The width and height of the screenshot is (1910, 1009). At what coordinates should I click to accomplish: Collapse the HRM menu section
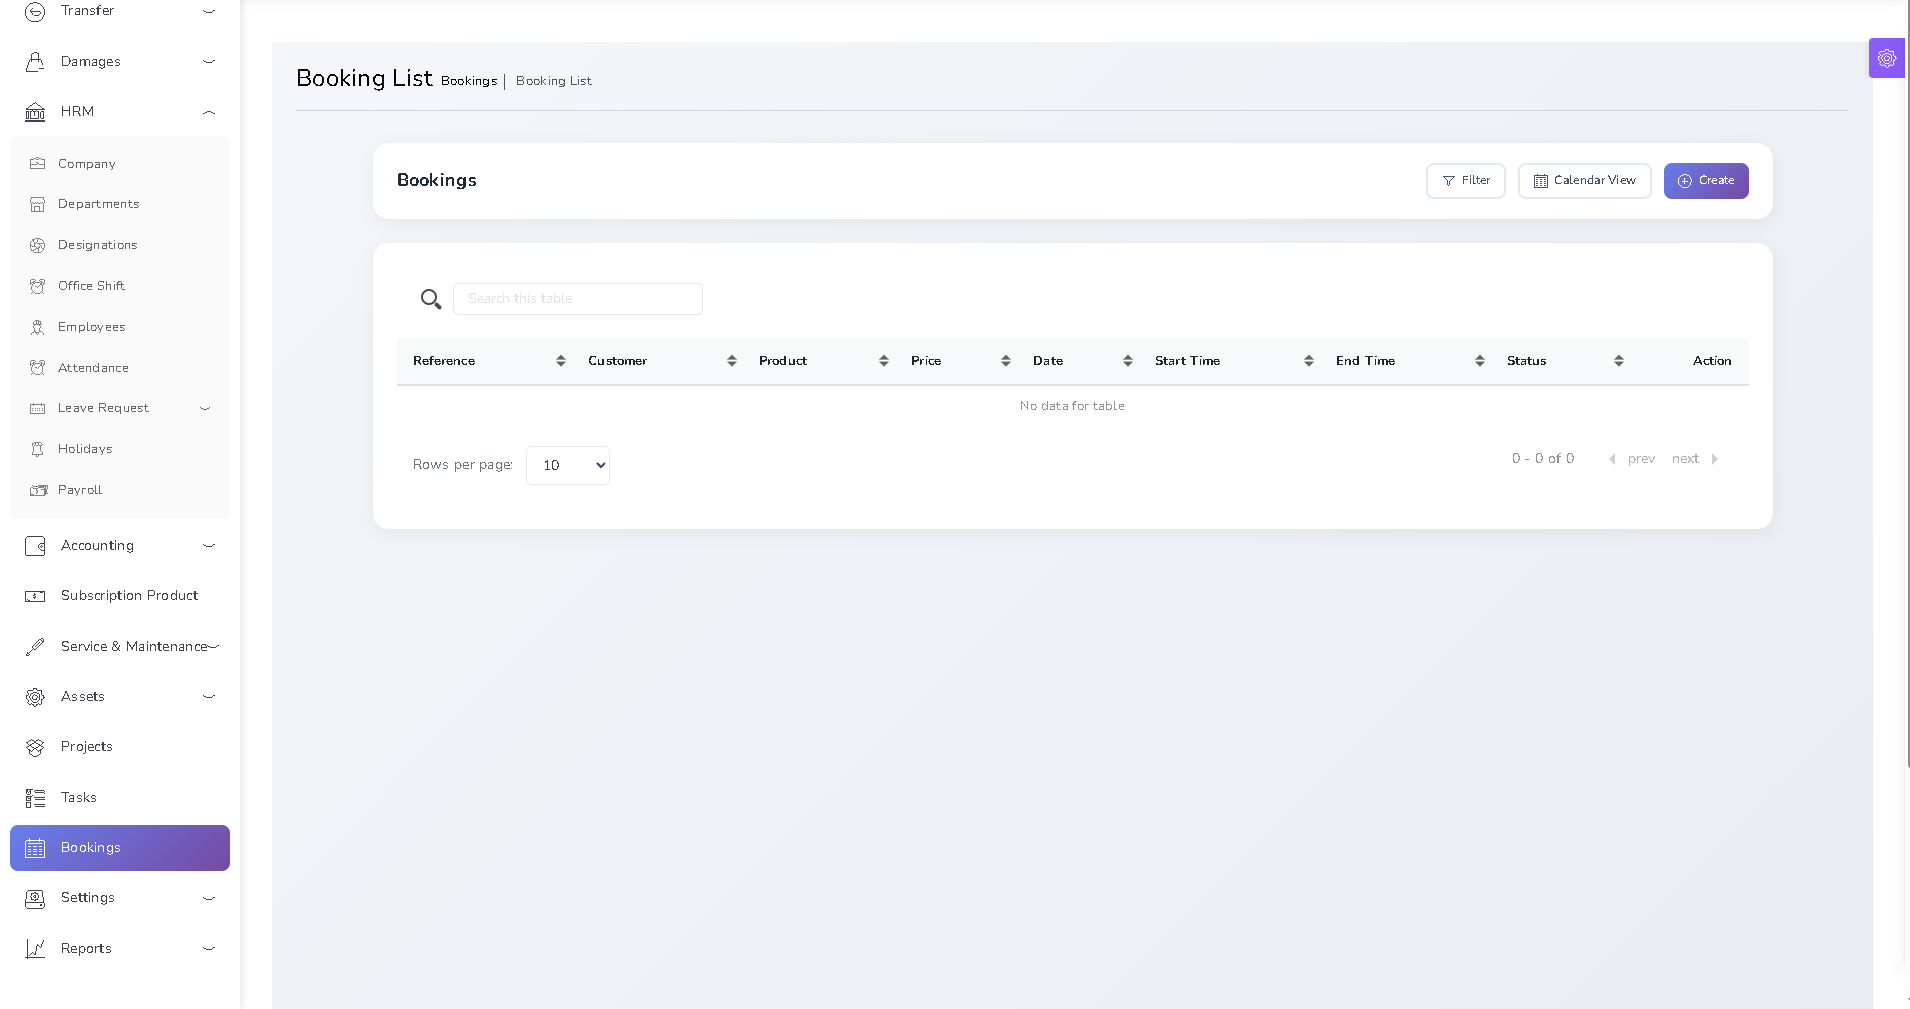click(x=209, y=112)
